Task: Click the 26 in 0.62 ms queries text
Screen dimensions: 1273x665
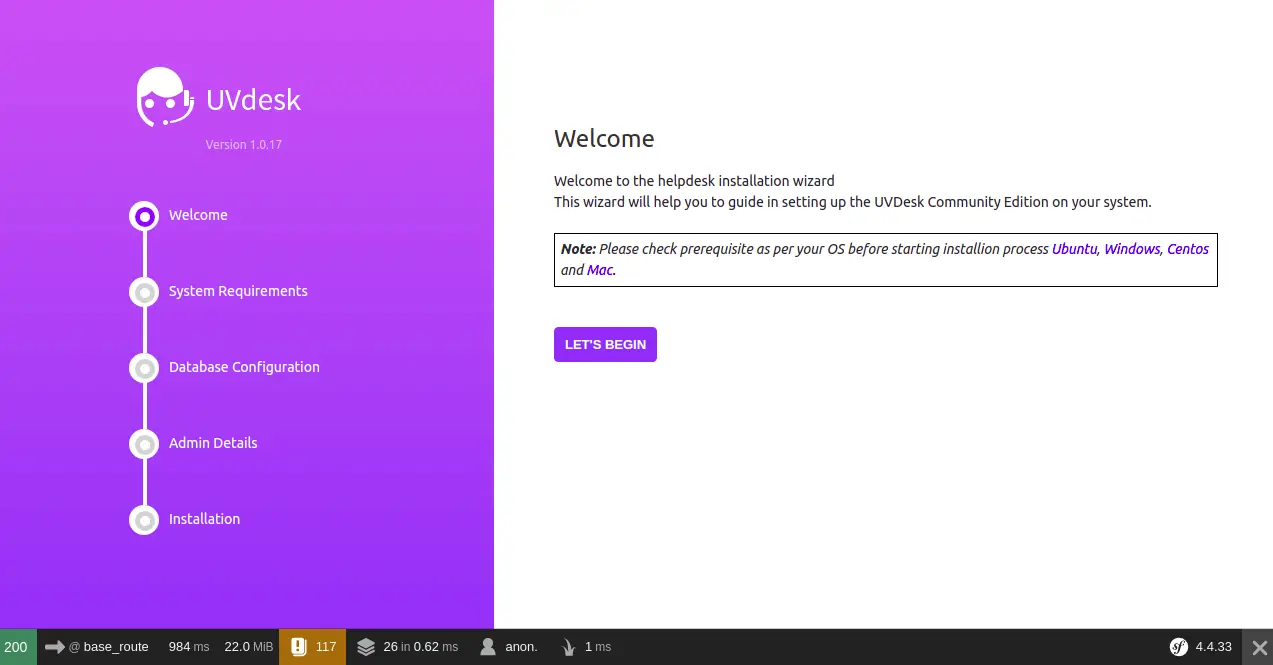Action: click(421, 647)
